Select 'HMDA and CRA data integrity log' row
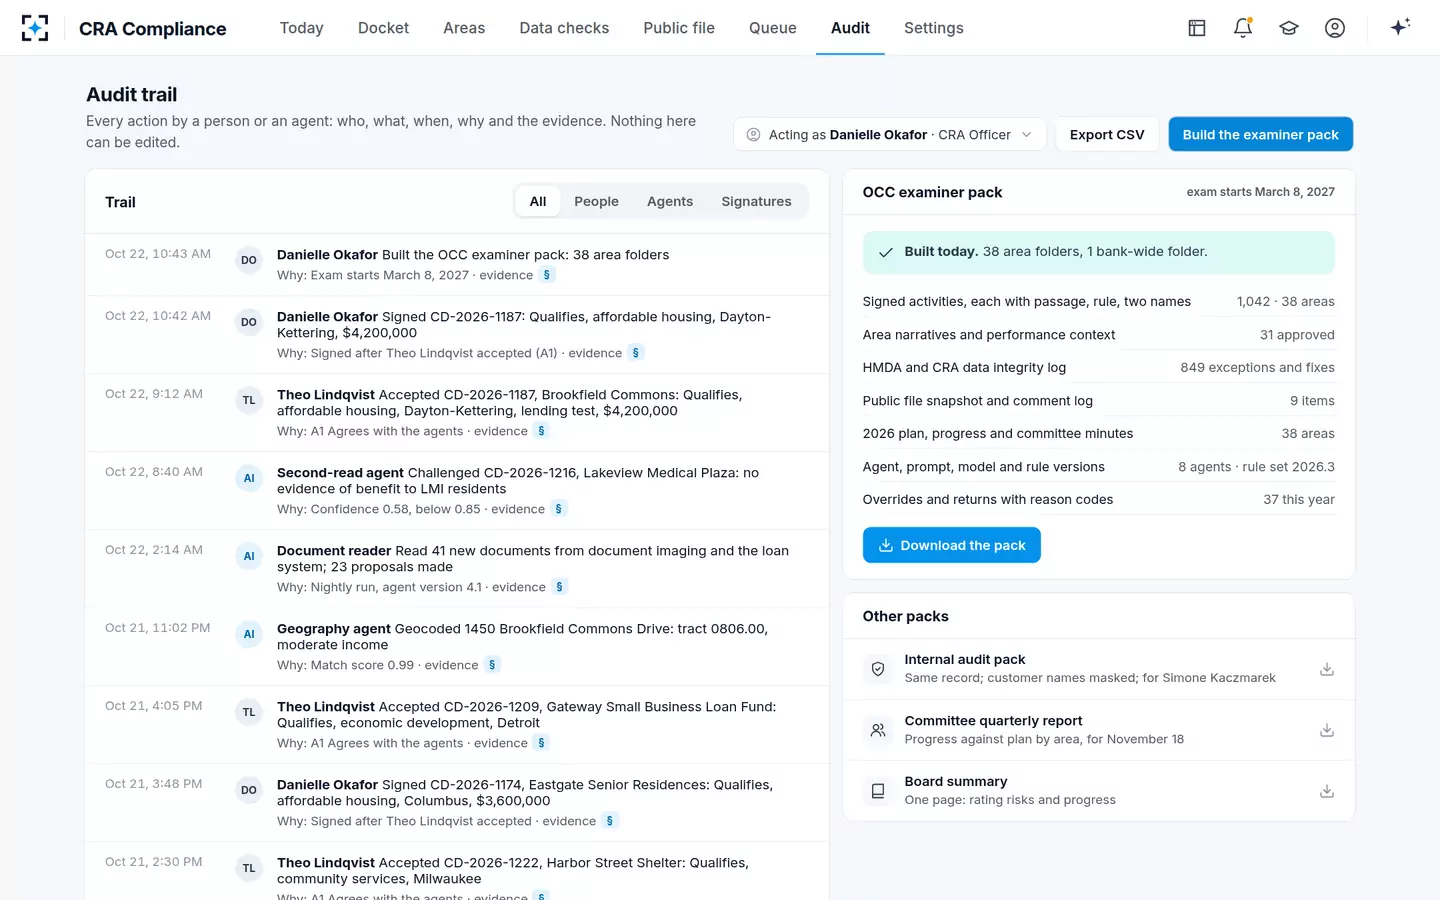This screenshot has width=1440, height=900. point(1098,368)
